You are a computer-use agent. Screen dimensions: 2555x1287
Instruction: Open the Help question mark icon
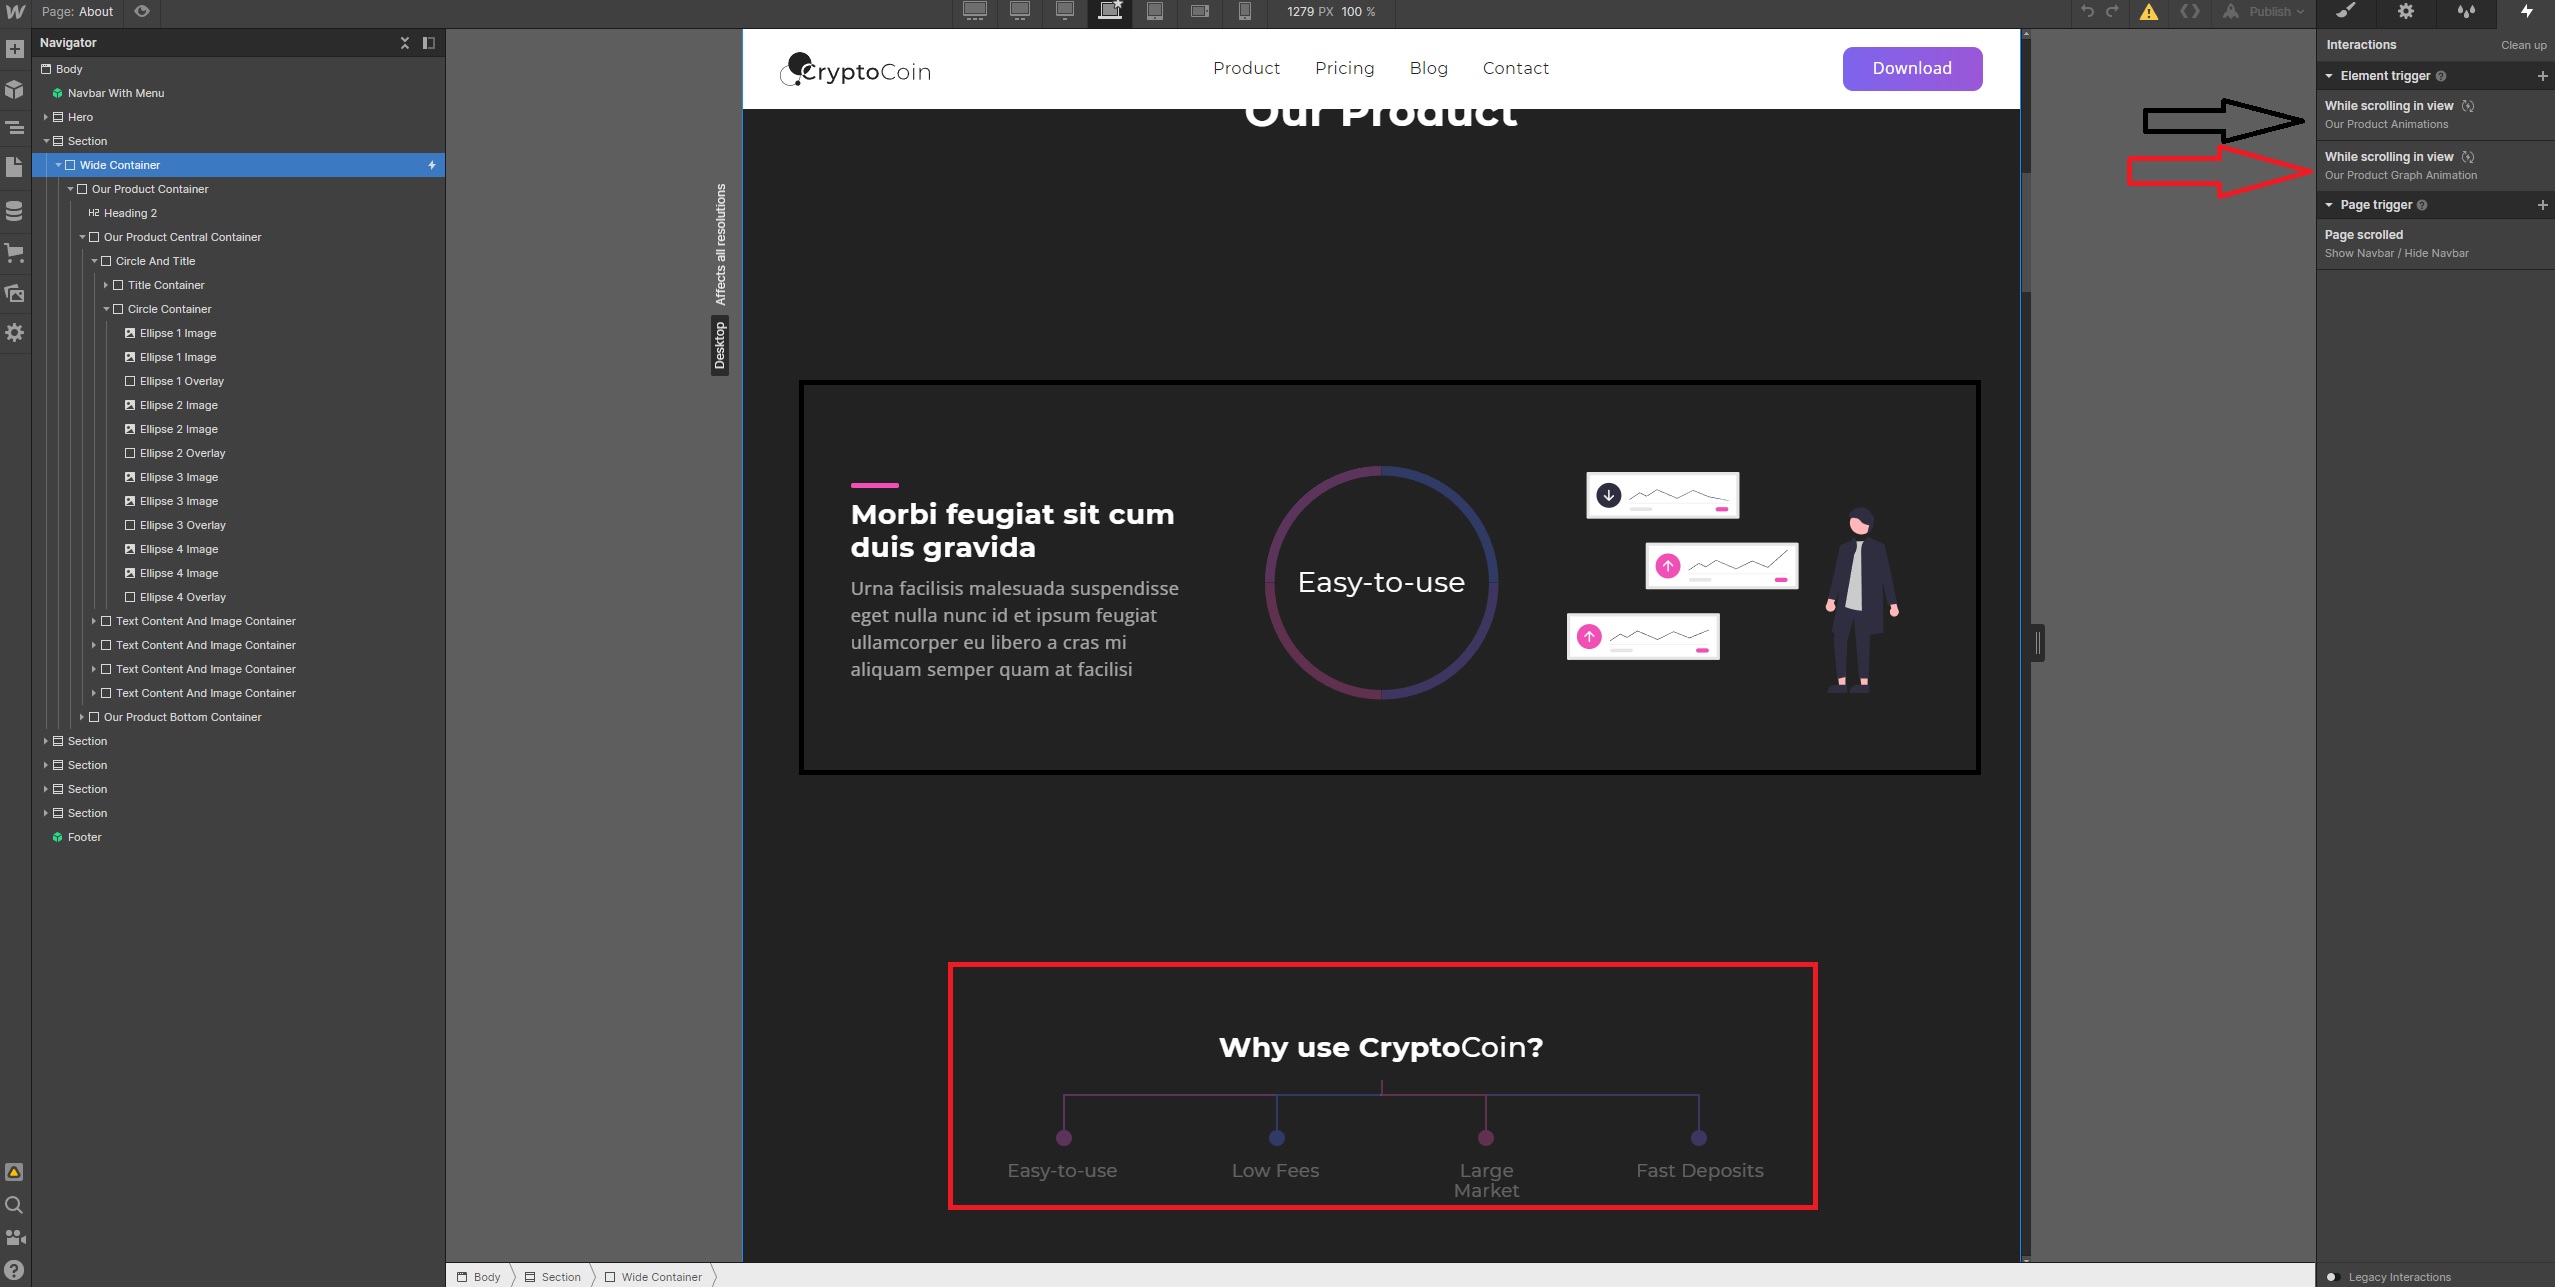(x=14, y=1271)
